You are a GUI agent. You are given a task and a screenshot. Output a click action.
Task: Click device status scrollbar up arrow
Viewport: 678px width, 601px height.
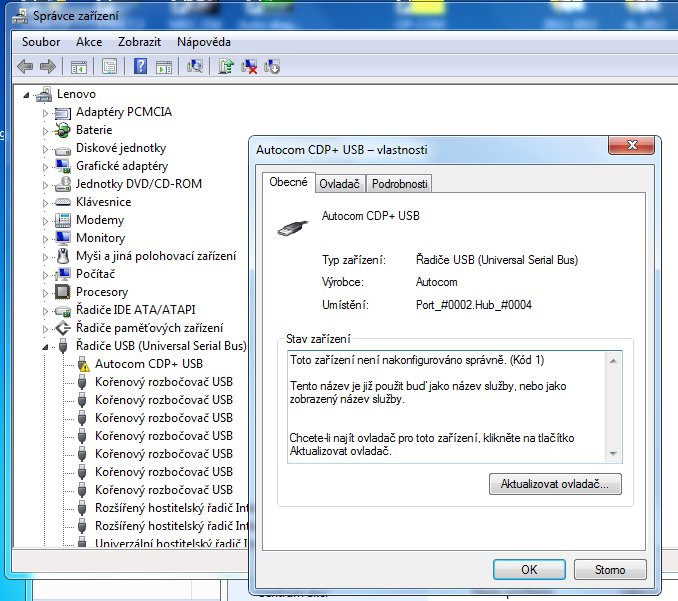coord(613,361)
